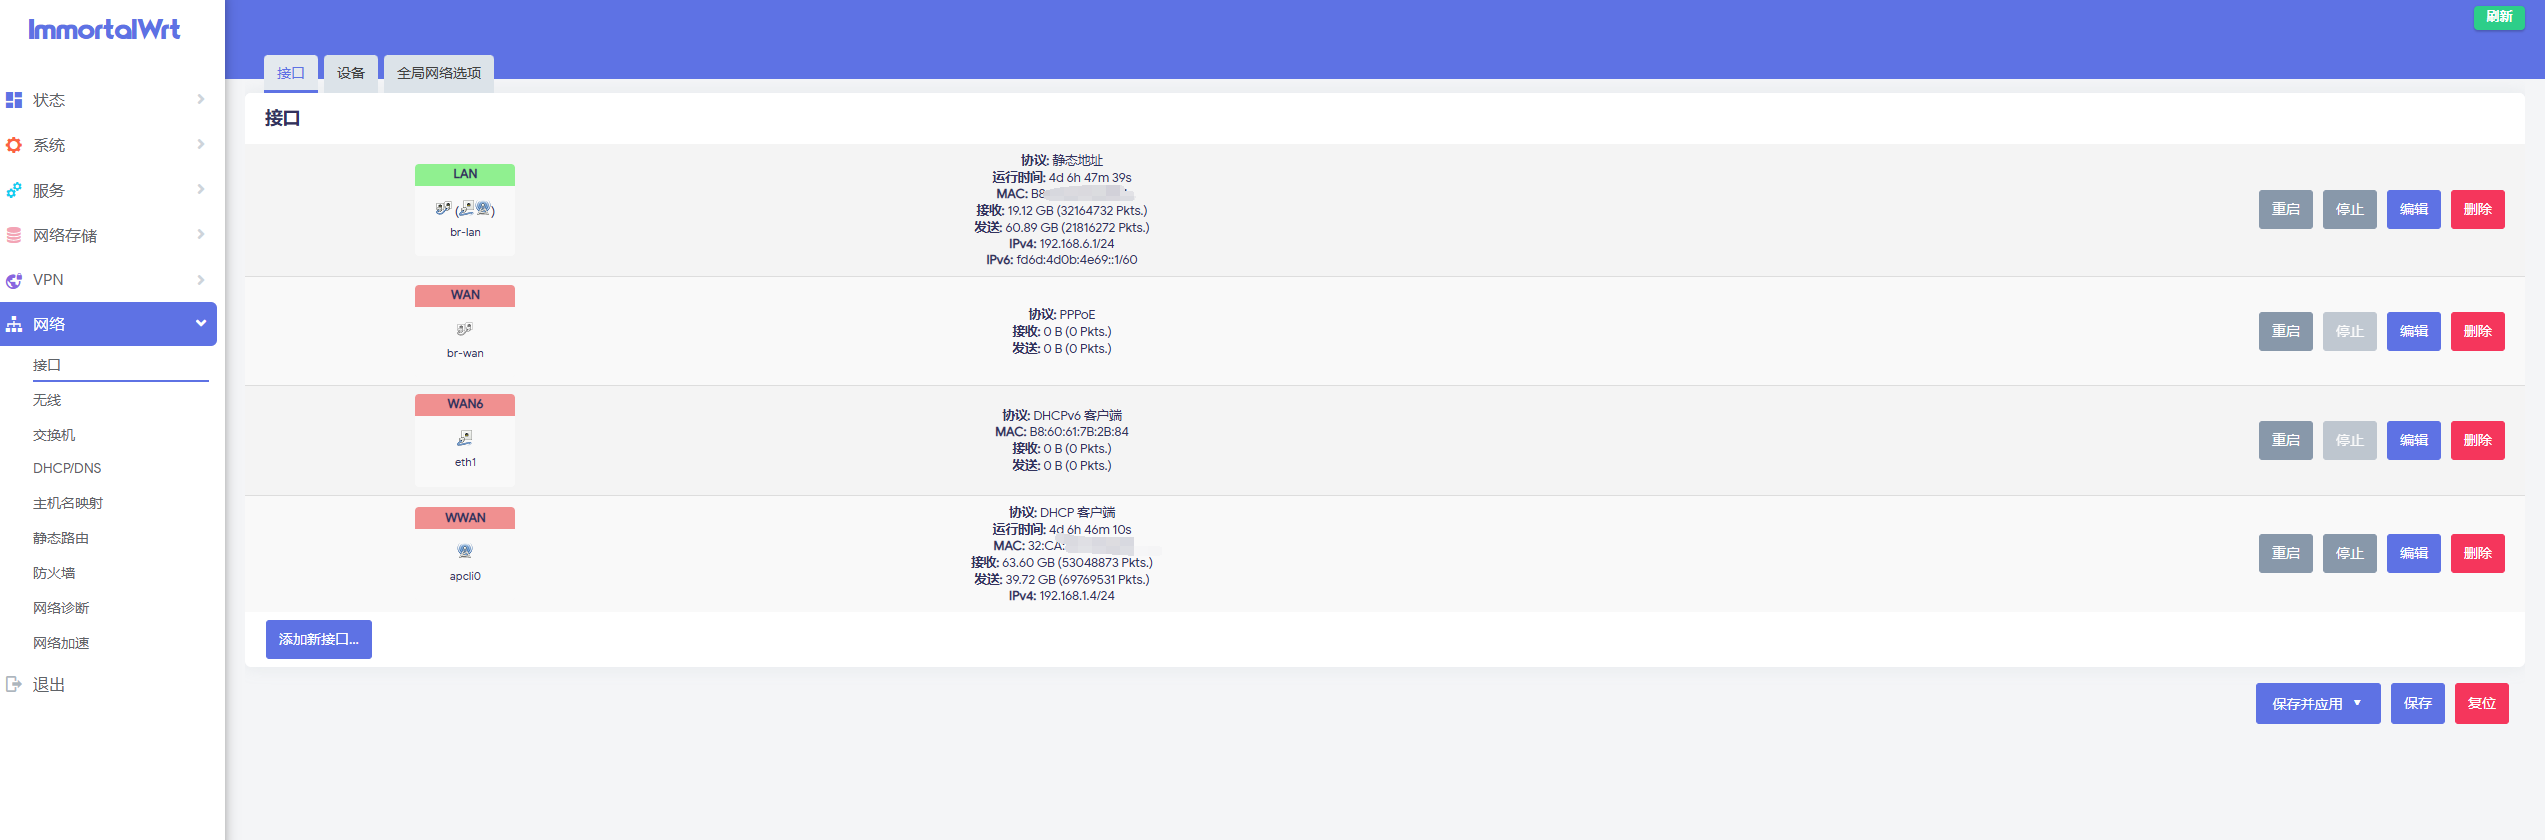Expand the 服务 menu chevron
Viewport: 2545px width, 840px height.
(201, 189)
